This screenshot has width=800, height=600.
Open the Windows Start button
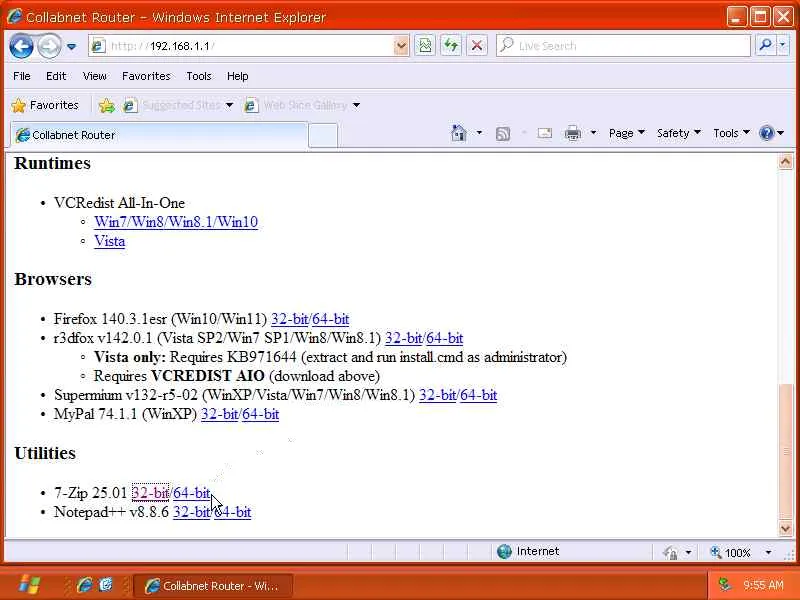tap(29, 585)
